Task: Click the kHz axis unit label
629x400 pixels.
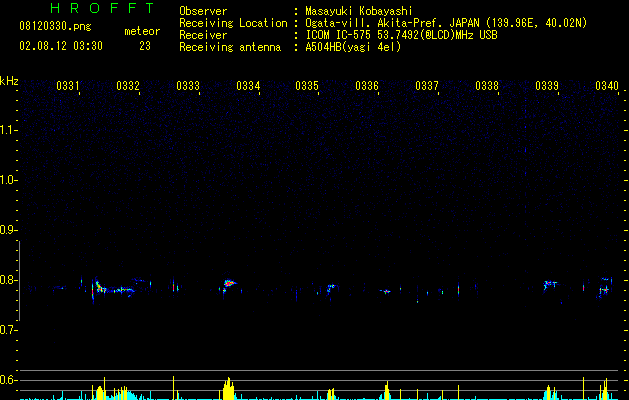Action: tap(9, 81)
